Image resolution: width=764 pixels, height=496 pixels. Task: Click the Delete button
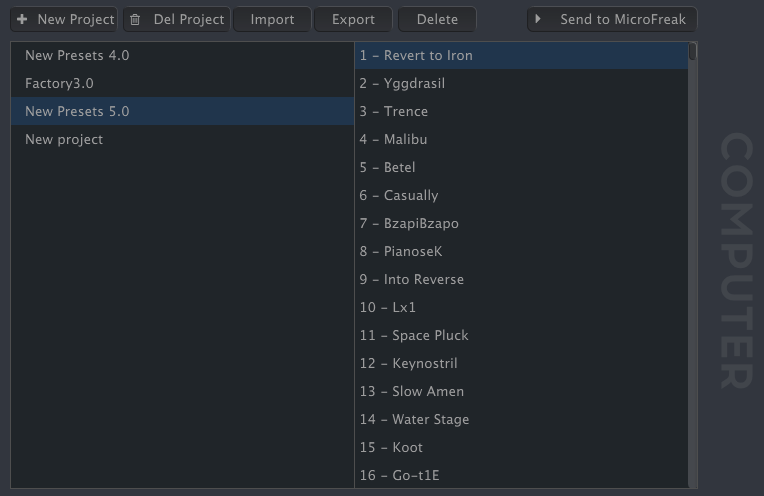pyautogui.click(x=437, y=19)
